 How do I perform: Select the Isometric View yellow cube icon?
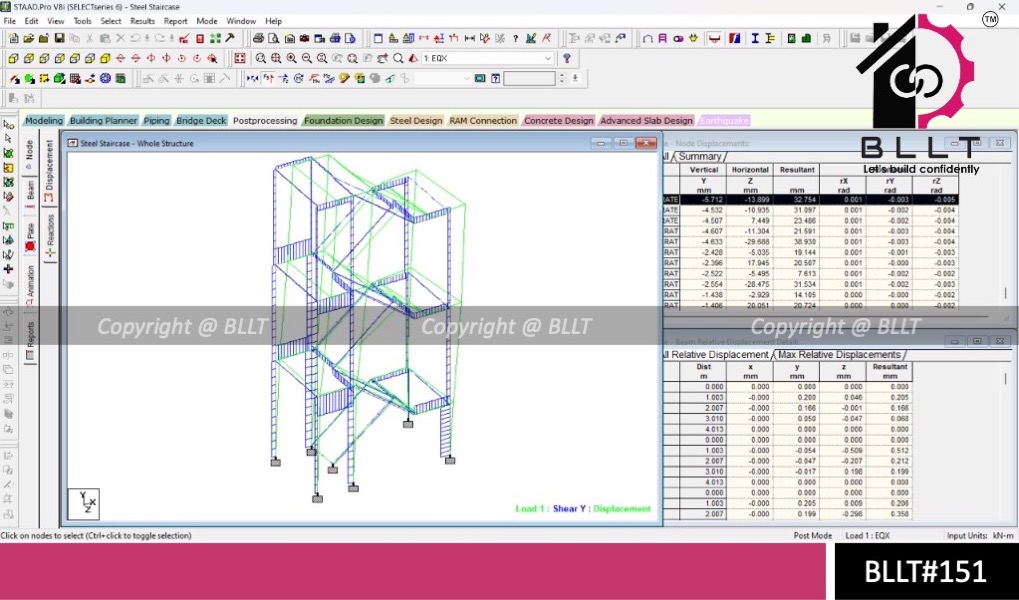pos(105,59)
